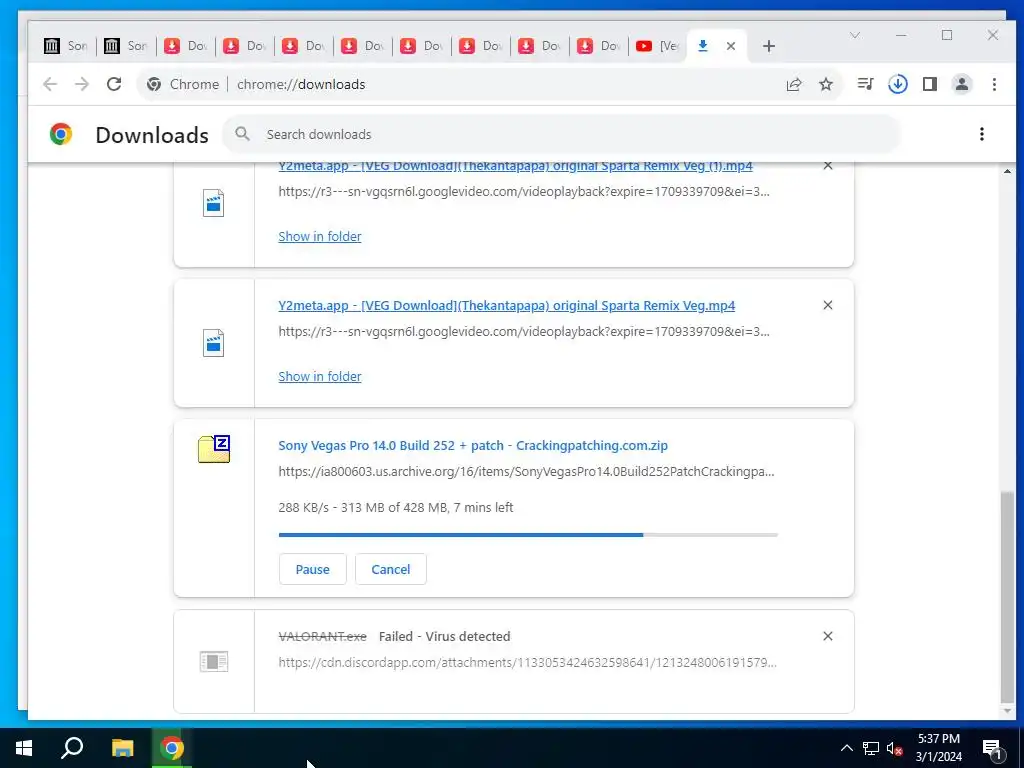Open the Windows Start menu
Screen dimensions: 1024x768
[x=24, y=748]
